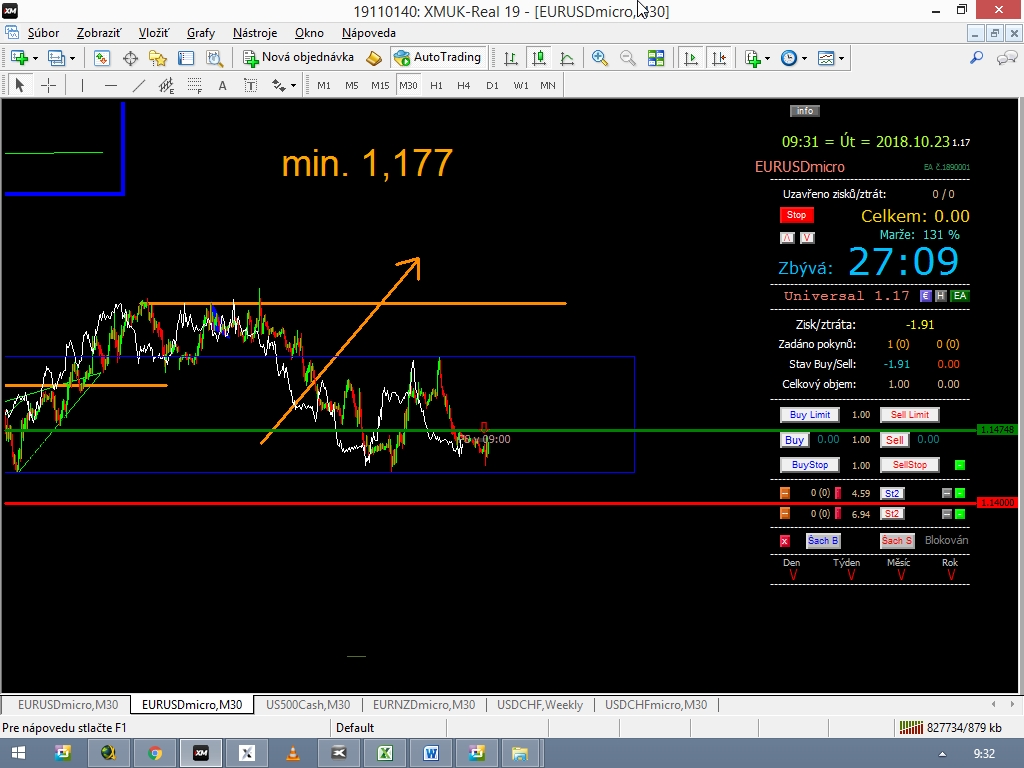The image size is (1024, 768).
Task: Switch timeframe to D1
Action: (x=492, y=85)
